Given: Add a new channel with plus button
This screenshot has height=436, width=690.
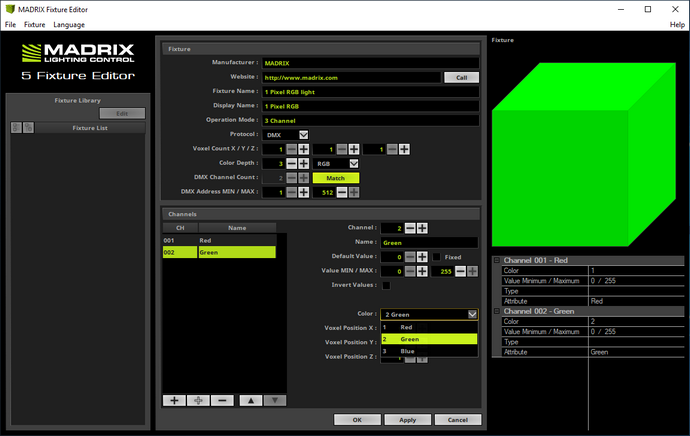Looking at the screenshot, I should (174, 400).
